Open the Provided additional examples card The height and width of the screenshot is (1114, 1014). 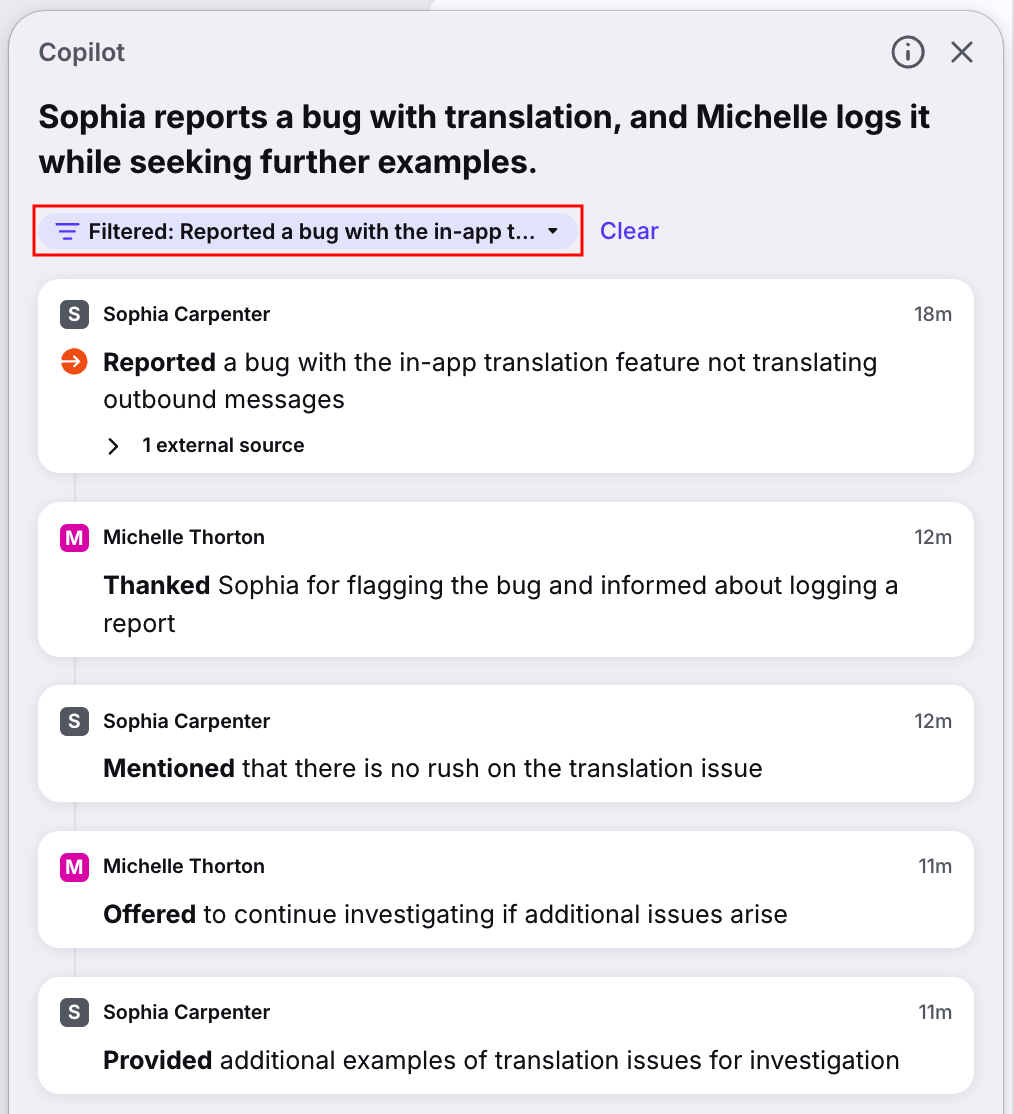click(x=505, y=1035)
